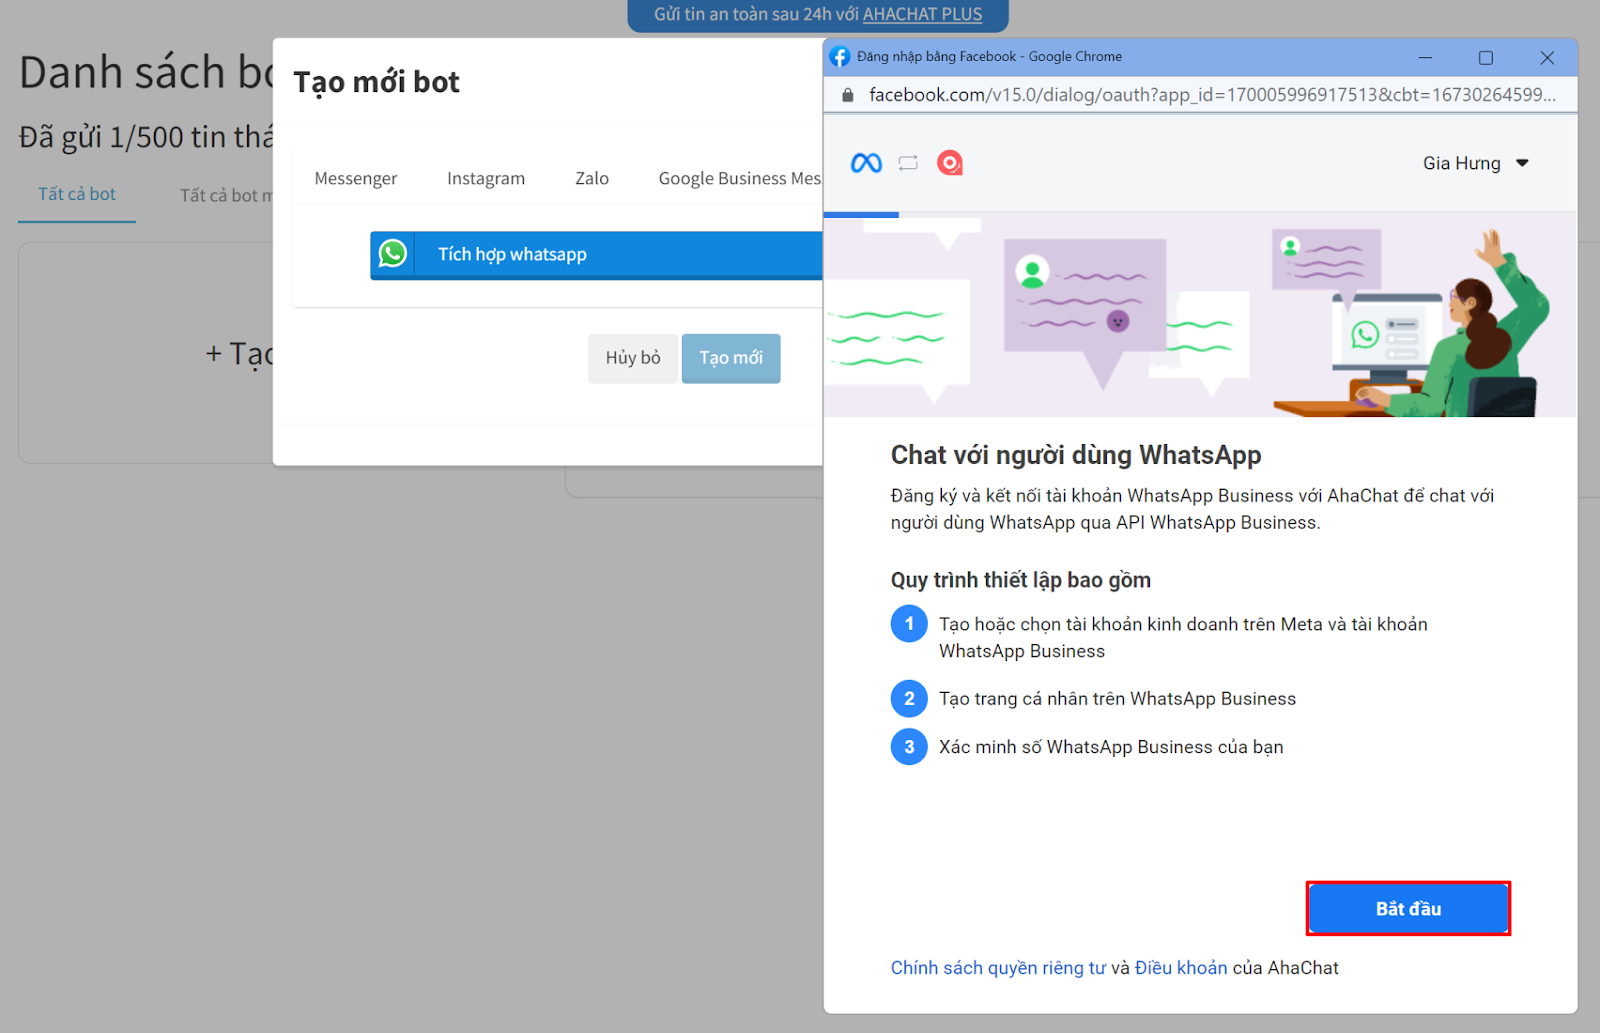
Task: Click heading "Chat với người dùng WhatsApp"
Action: (x=1076, y=455)
